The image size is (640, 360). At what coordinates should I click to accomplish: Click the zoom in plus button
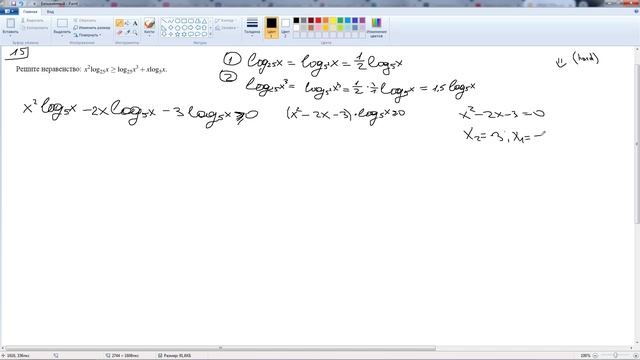point(636,356)
